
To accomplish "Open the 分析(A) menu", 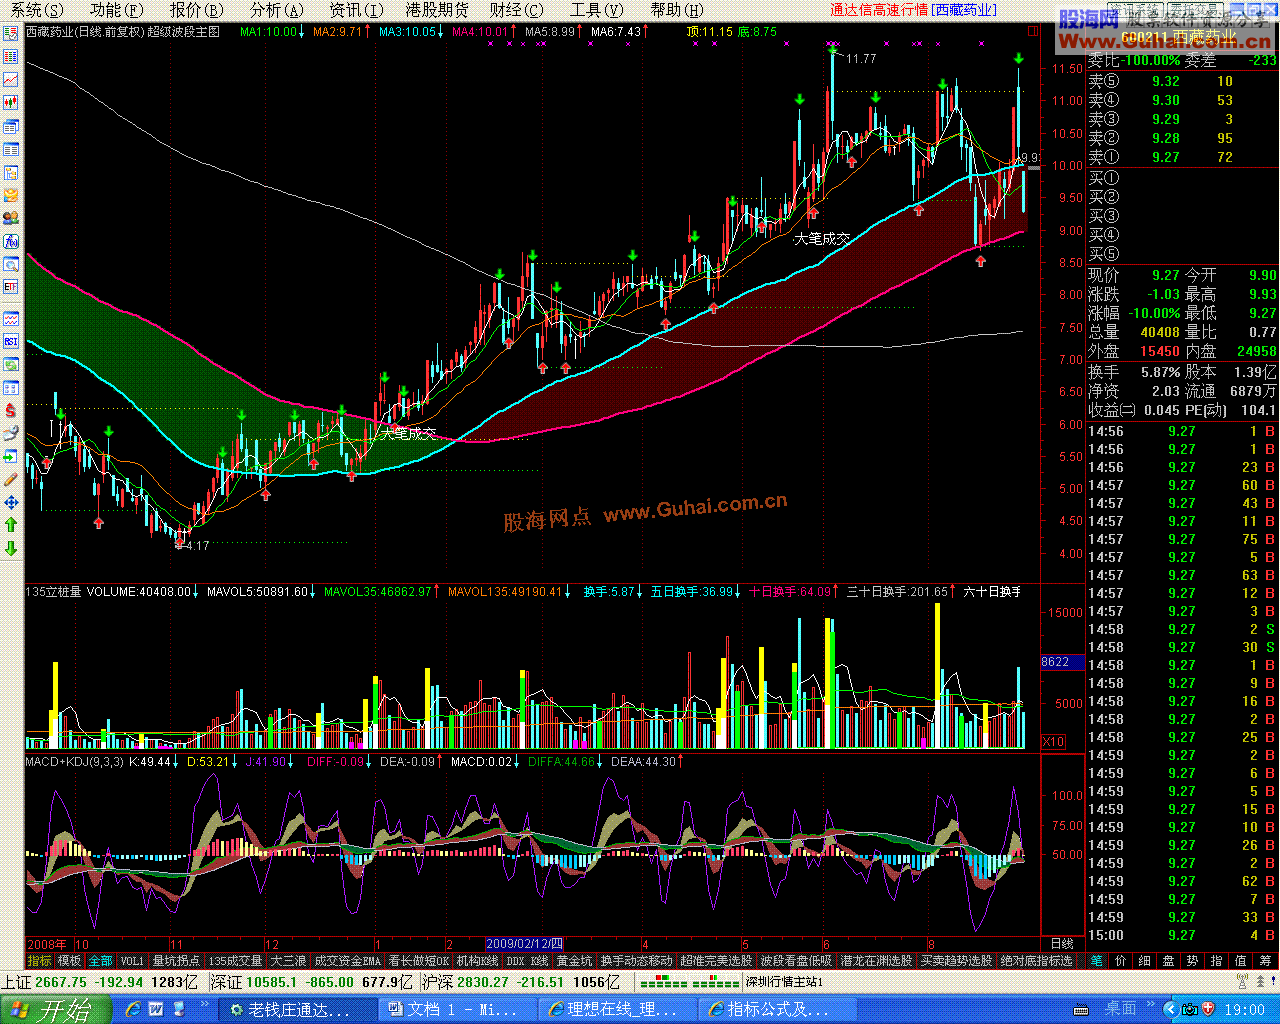I will pyautogui.click(x=276, y=10).
